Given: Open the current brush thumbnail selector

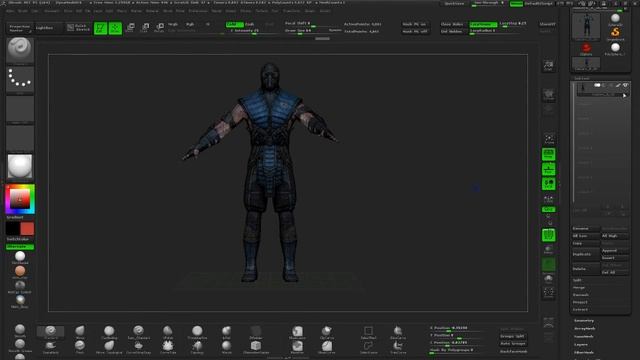Looking at the screenshot, I should coord(20,49).
